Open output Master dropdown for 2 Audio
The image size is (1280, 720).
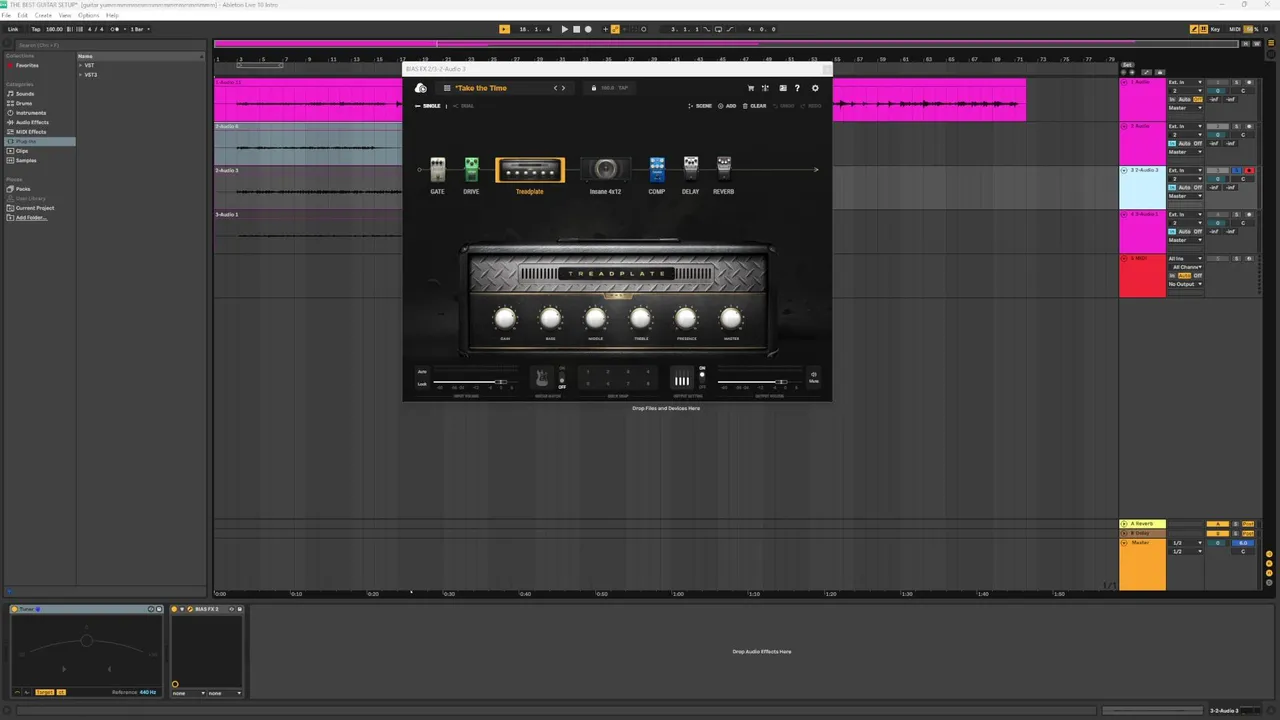click(x=1185, y=152)
